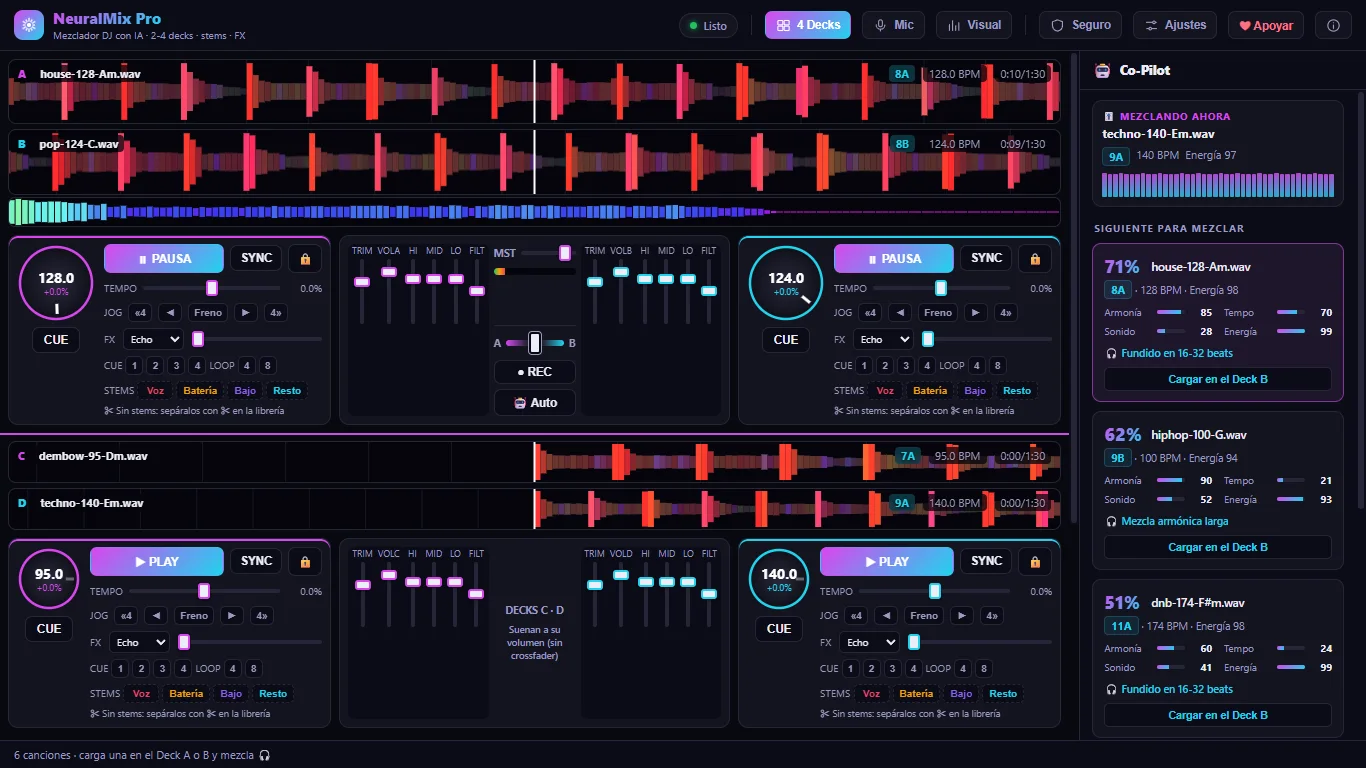Screen dimensions: 1366x768
Task: Load hiphop-100-G.wav in Deck B
Action: pyautogui.click(x=1218, y=548)
